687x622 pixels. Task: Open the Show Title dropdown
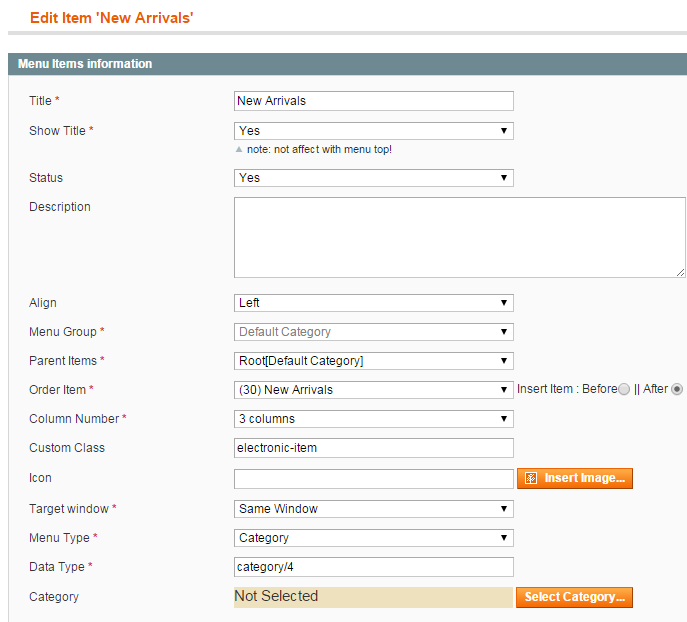click(x=374, y=131)
